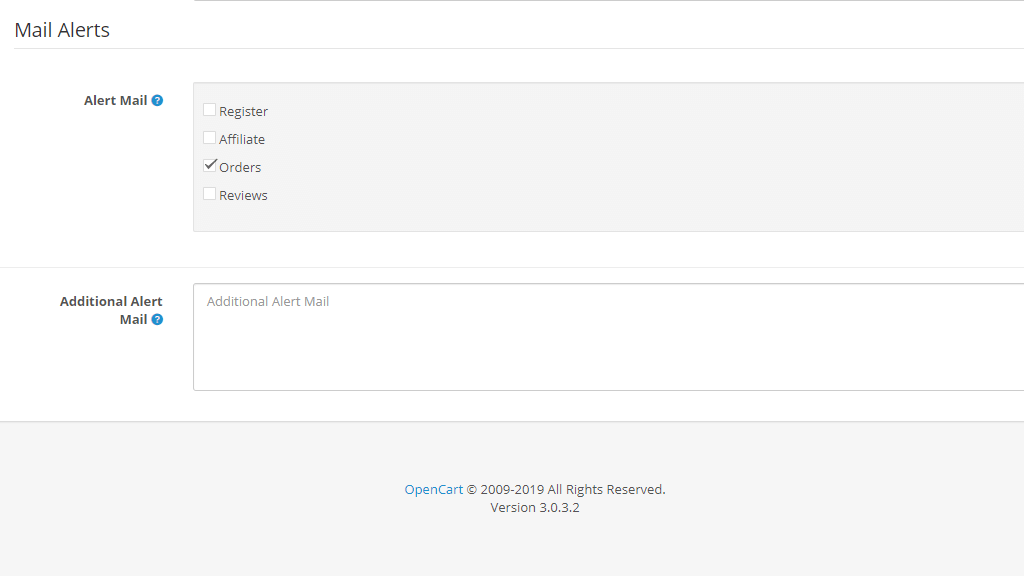This screenshot has width=1024, height=576.
Task: Click the Affiliate option label text
Action: (242, 140)
